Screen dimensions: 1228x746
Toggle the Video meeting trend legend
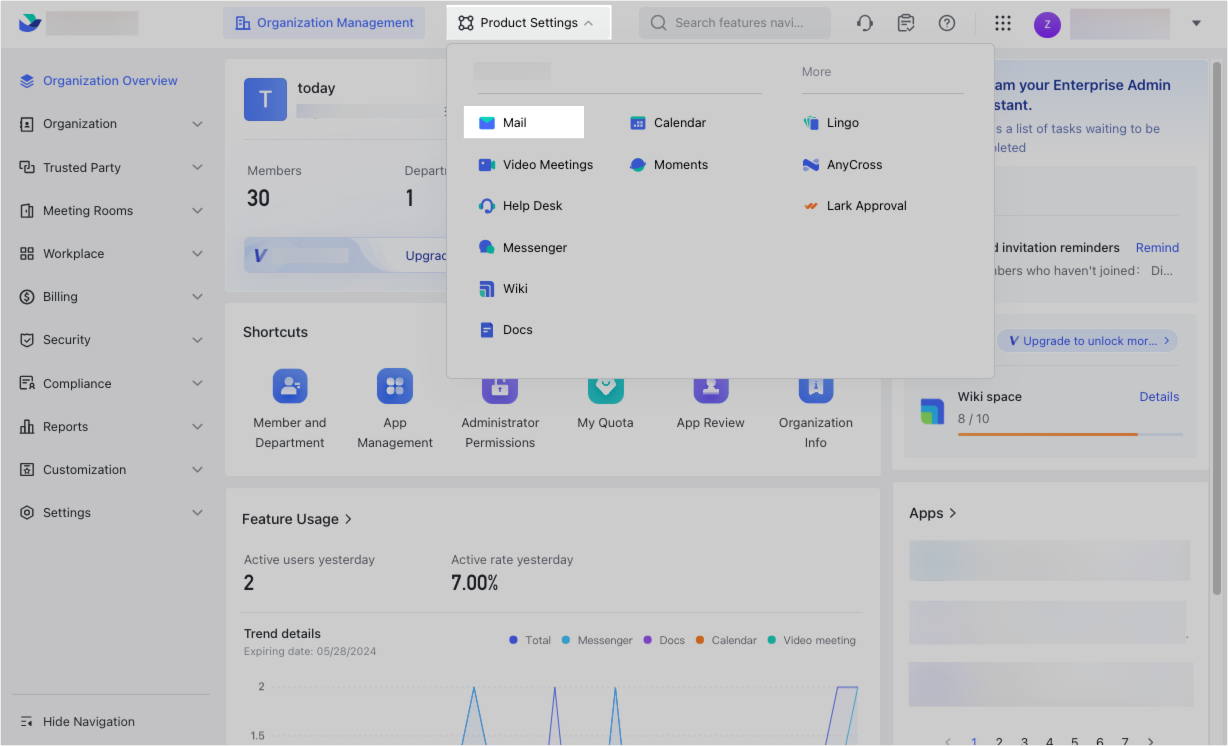click(x=811, y=640)
